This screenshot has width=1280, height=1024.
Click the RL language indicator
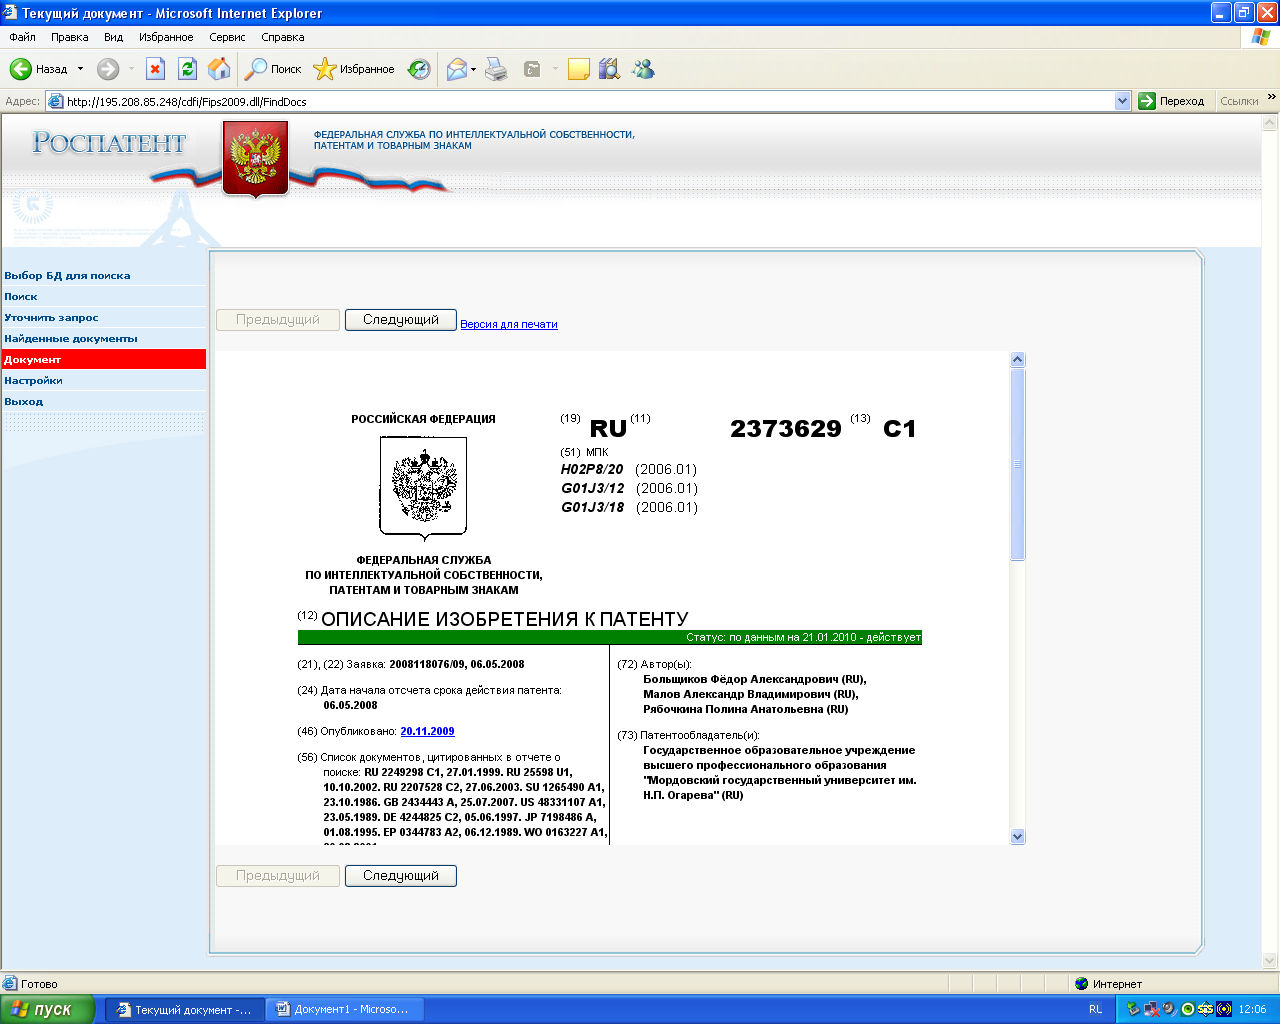(x=1095, y=1010)
